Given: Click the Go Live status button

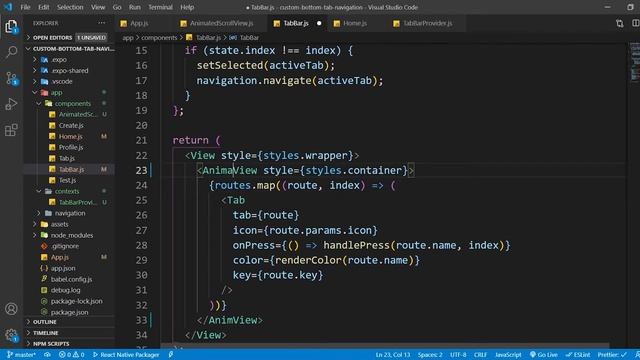Looking at the screenshot, I should [543, 355].
